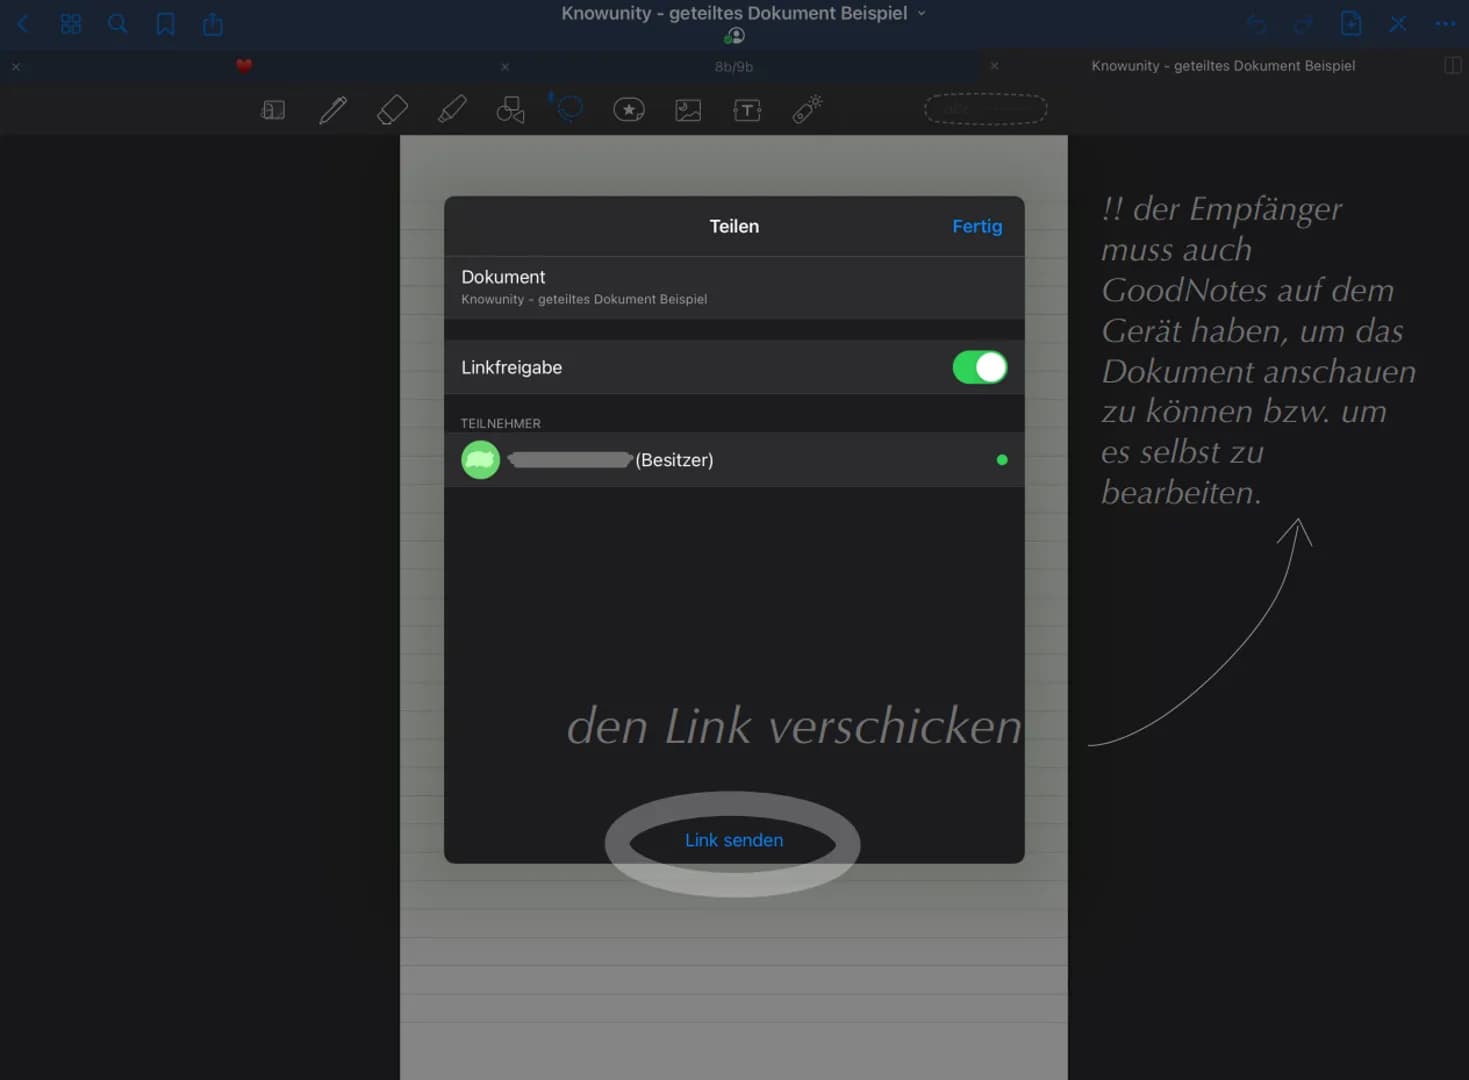Viewport: 1469px width, 1080px height.
Task: Toggle the split view icon
Action: pyautogui.click(x=1453, y=65)
